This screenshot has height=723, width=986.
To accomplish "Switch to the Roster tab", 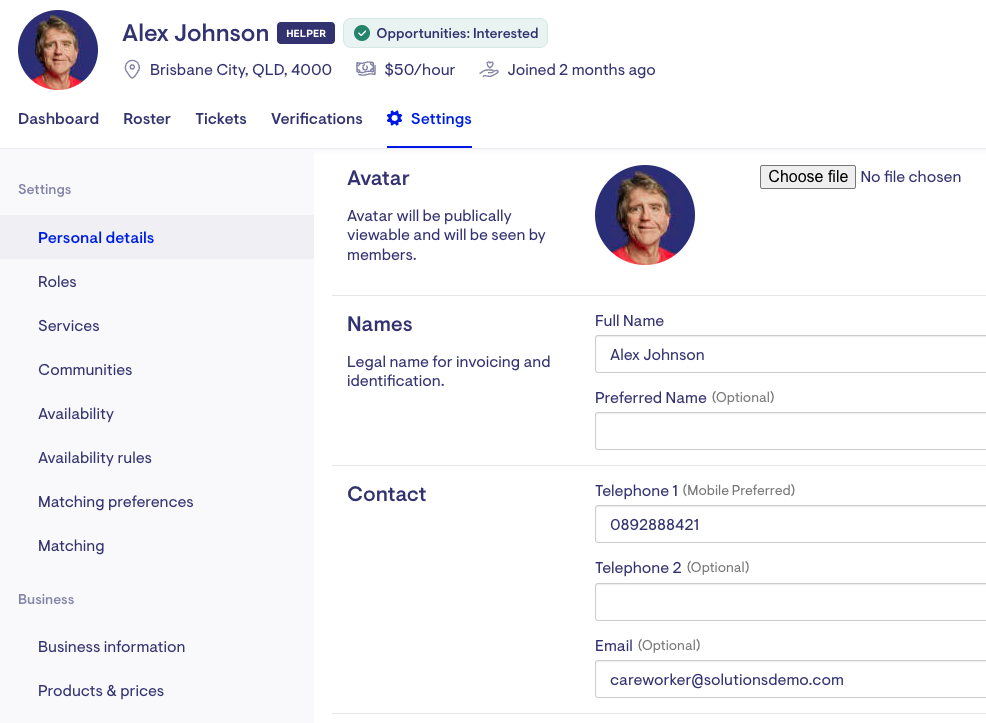I will (147, 119).
